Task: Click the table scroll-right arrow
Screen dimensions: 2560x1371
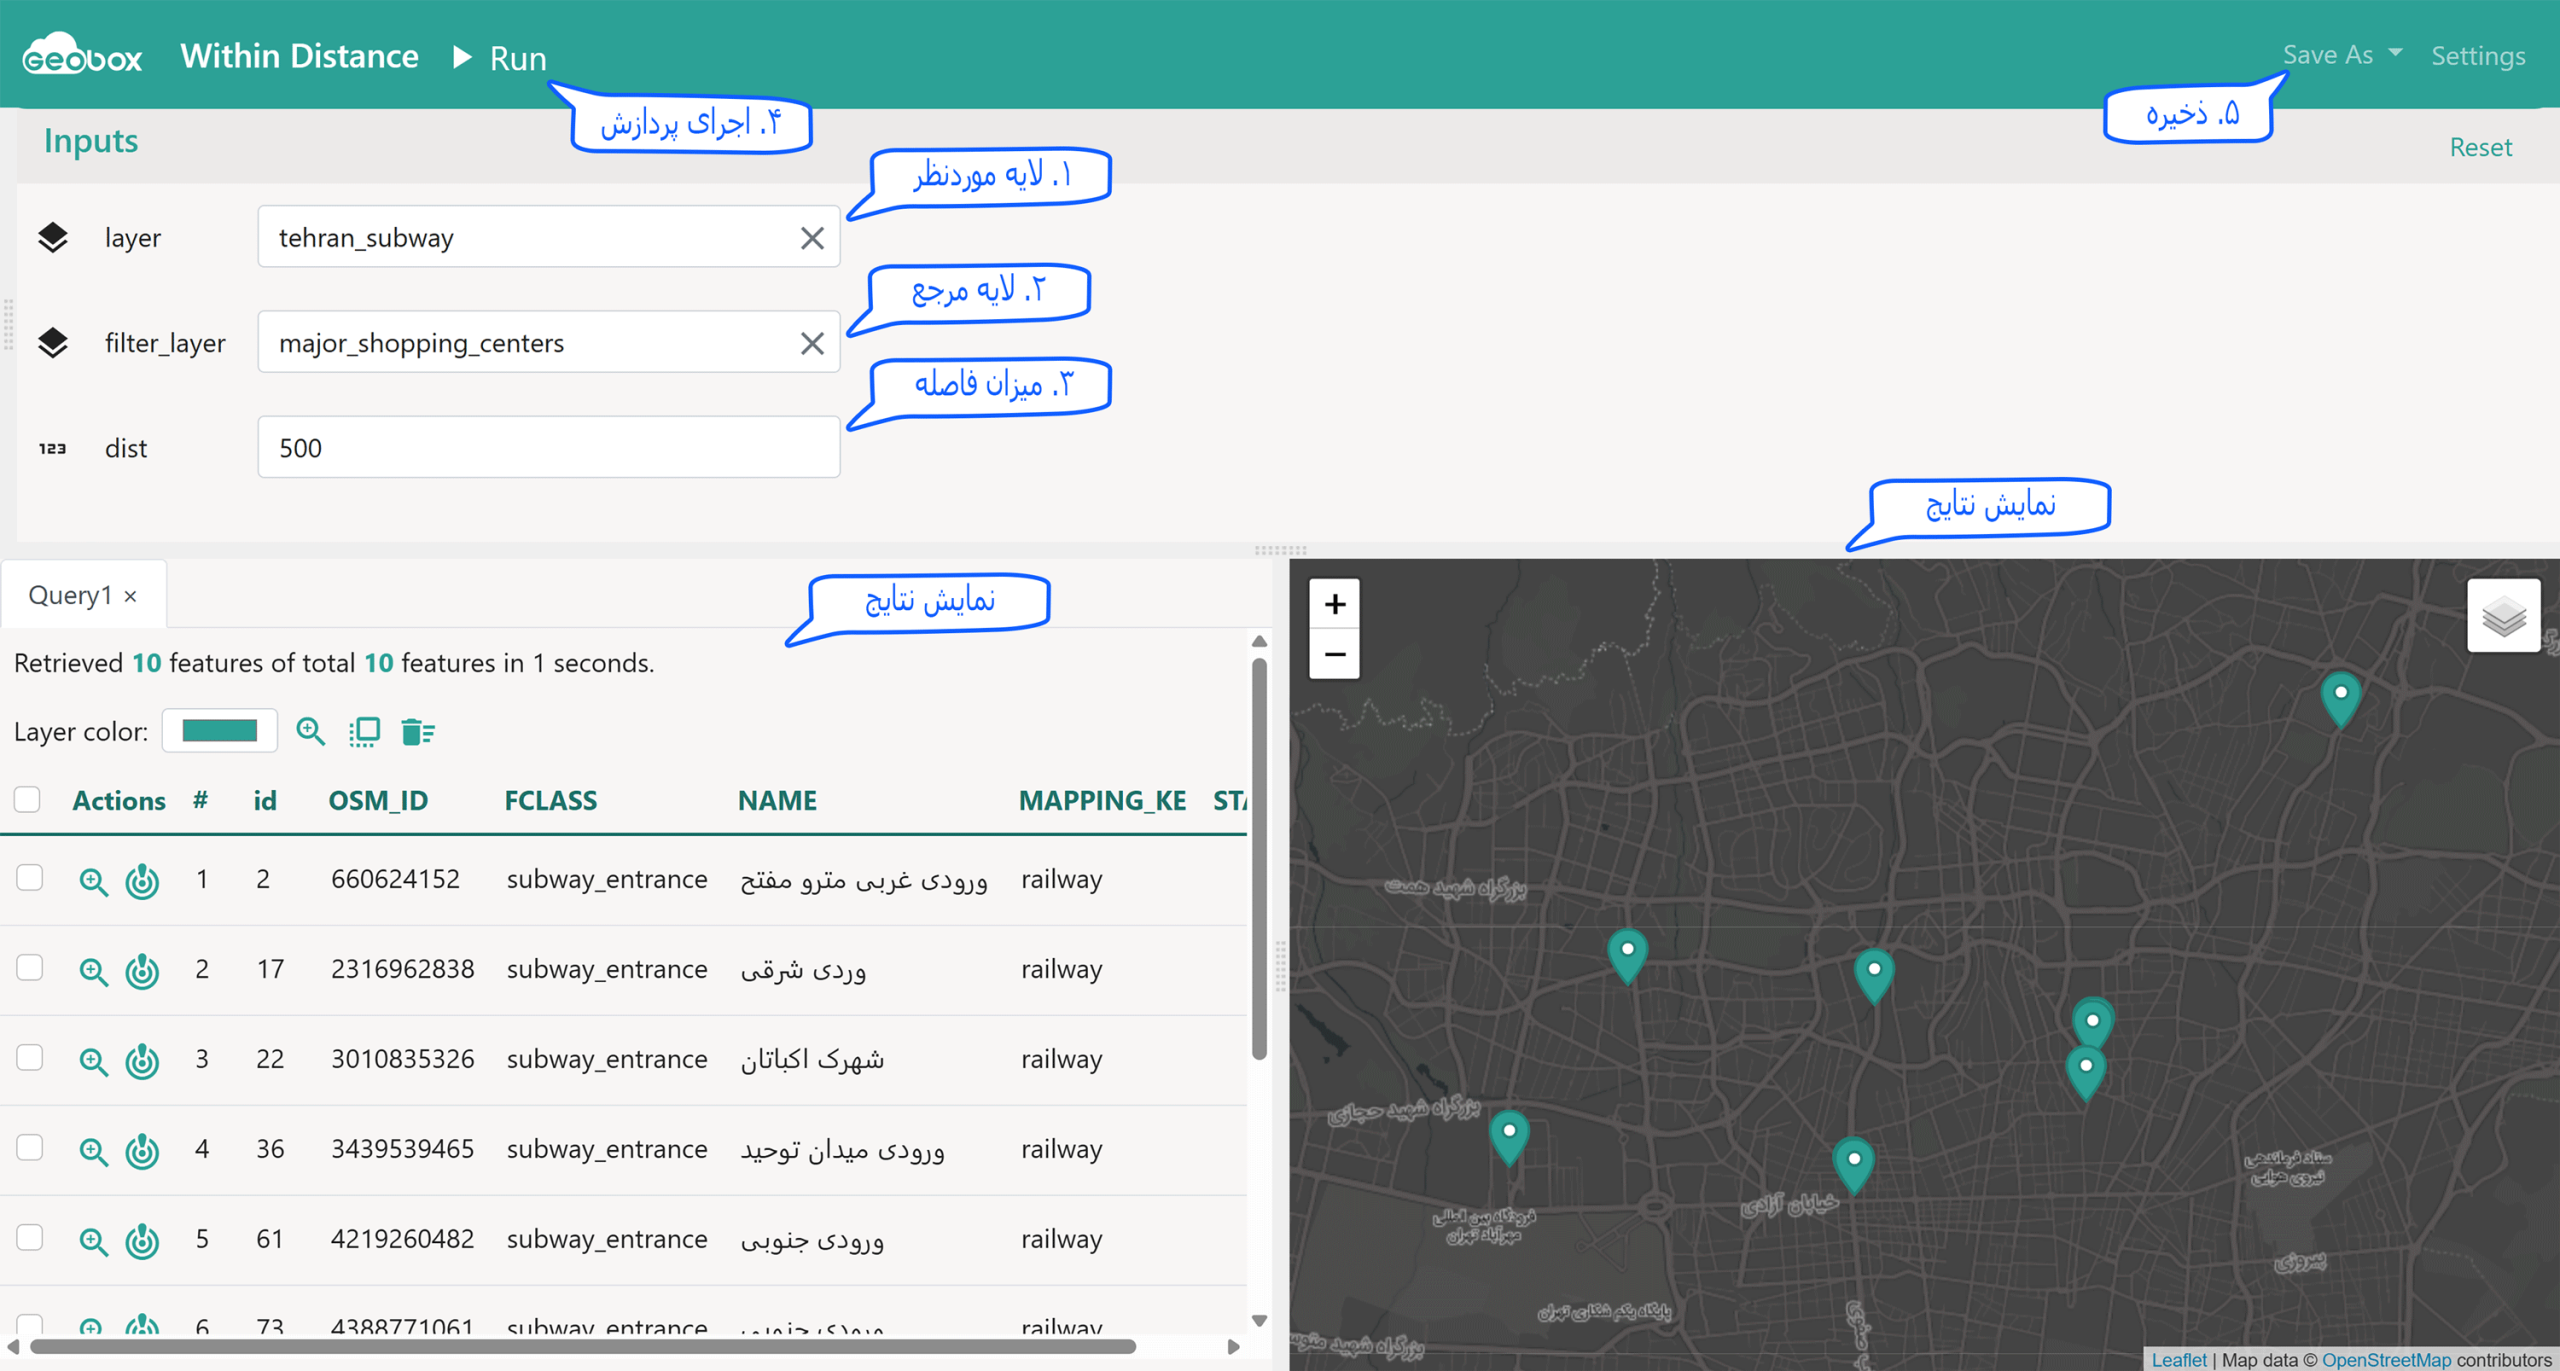Action: tap(1233, 1347)
